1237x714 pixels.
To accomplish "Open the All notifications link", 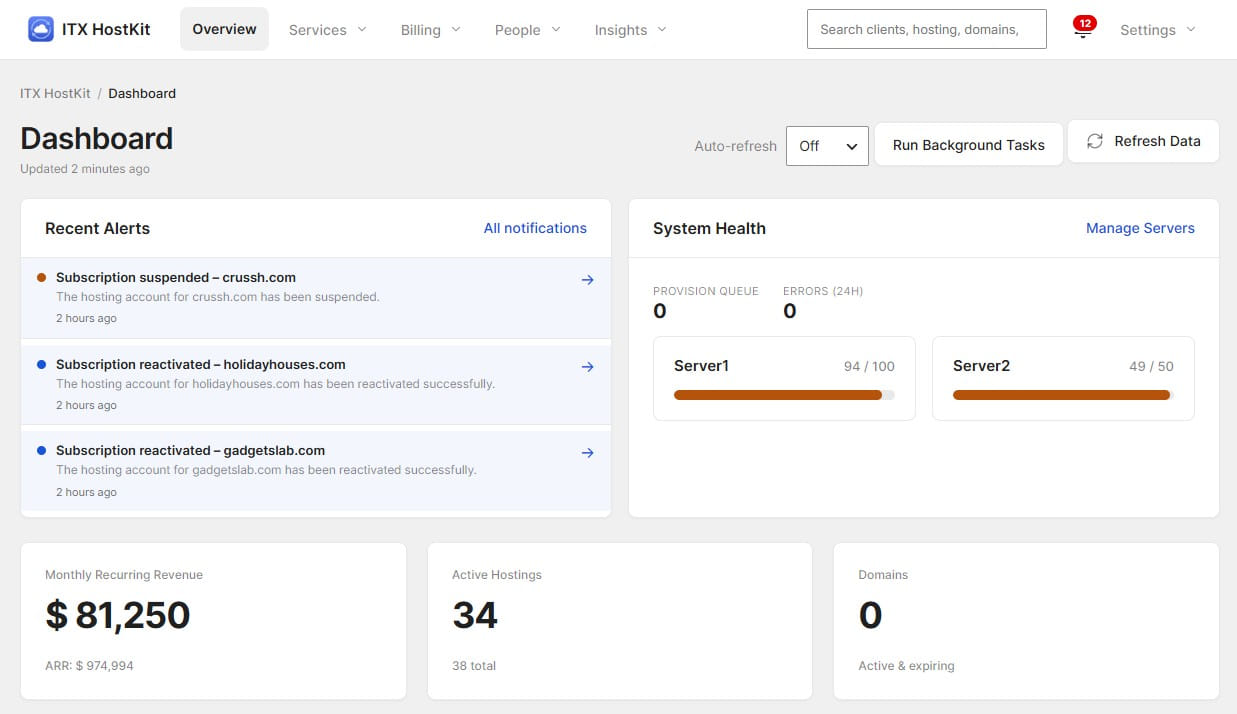I will pos(535,228).
